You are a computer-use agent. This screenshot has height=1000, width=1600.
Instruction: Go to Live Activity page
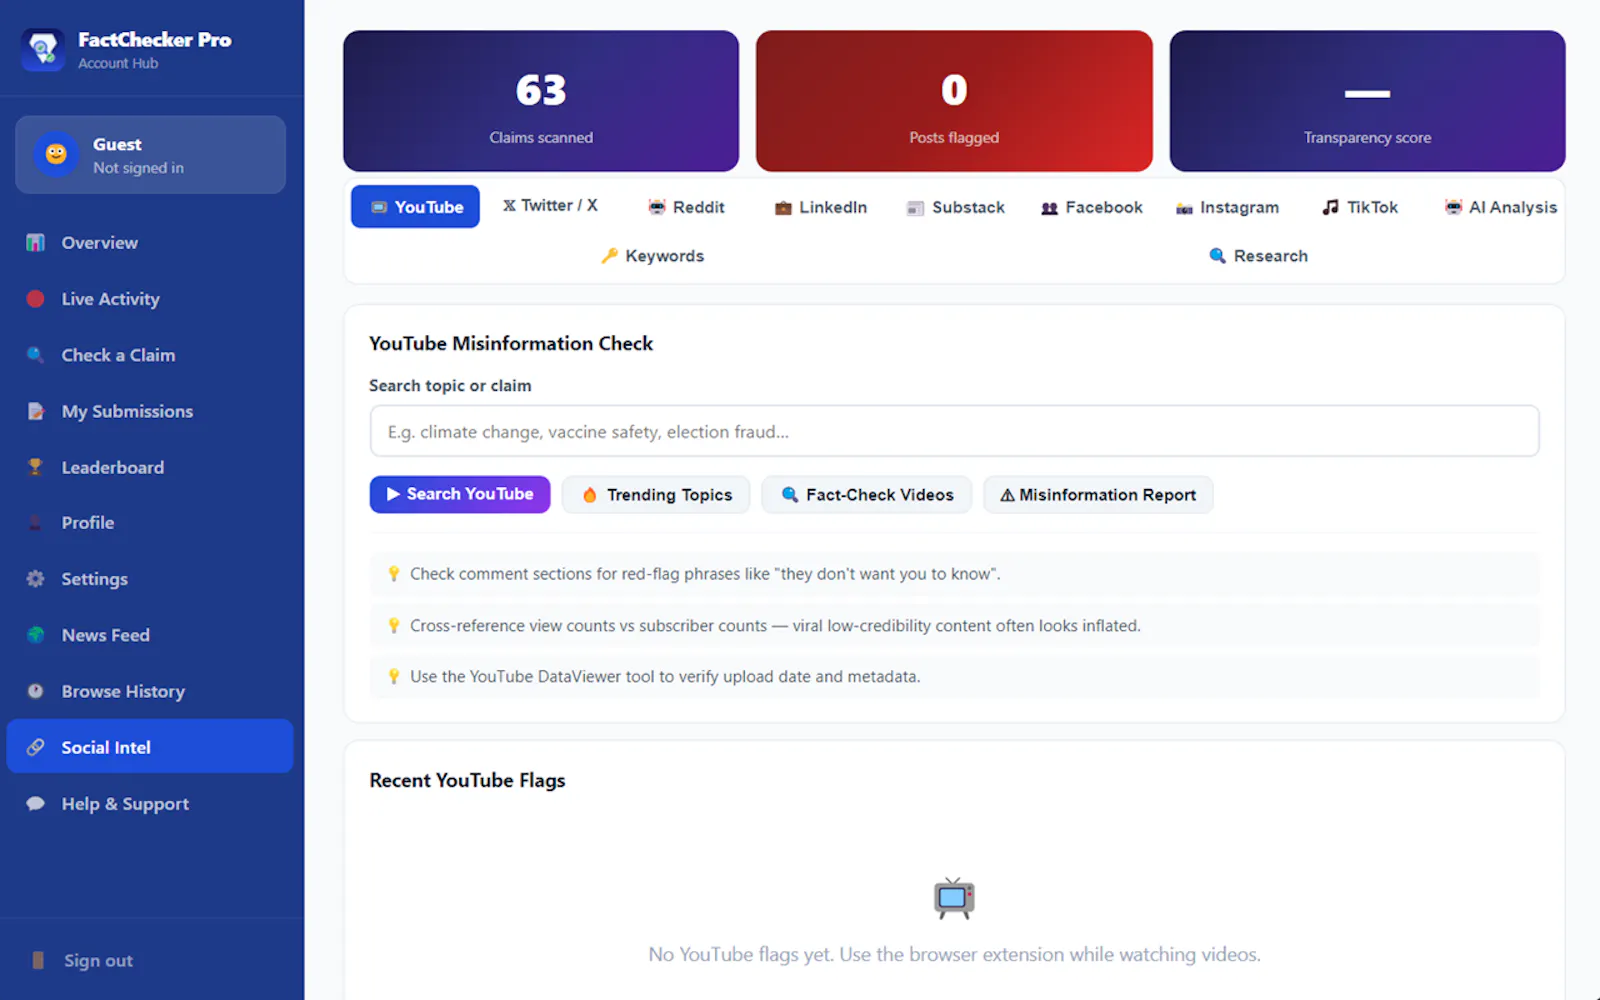click(150, 299)
